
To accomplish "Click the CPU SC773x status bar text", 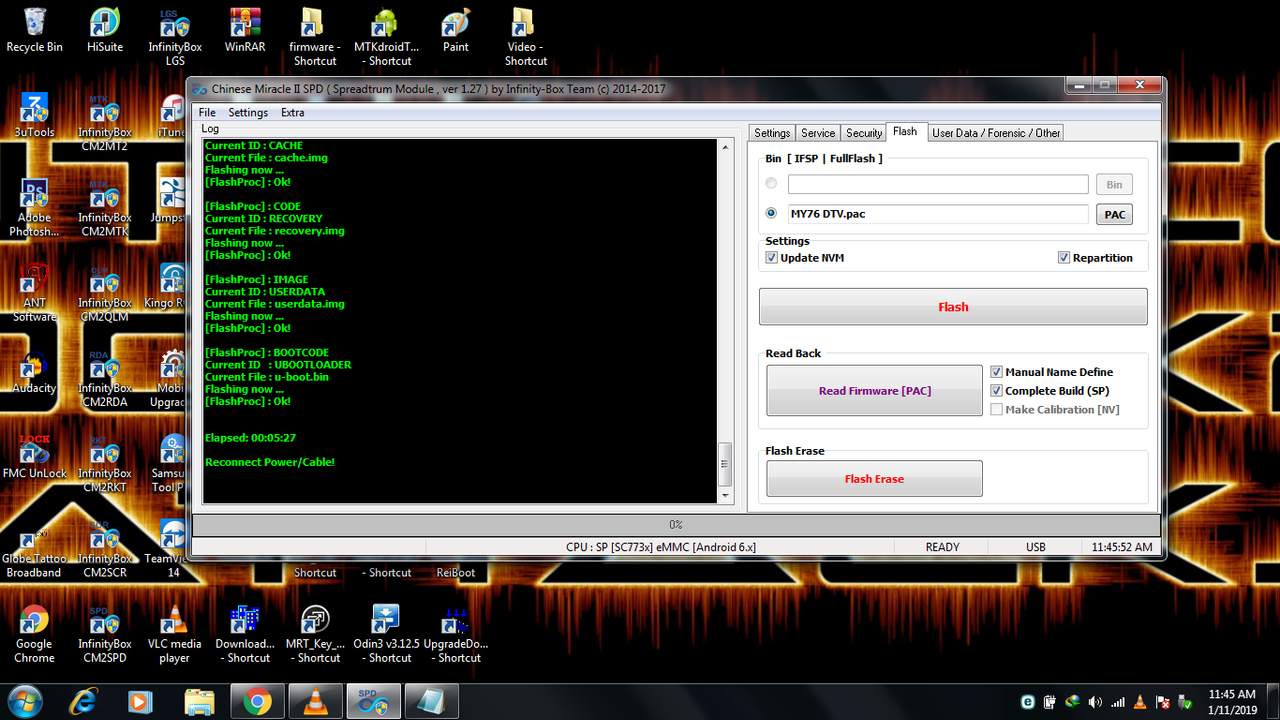I will pyautogui.click(x=661, y=547).
